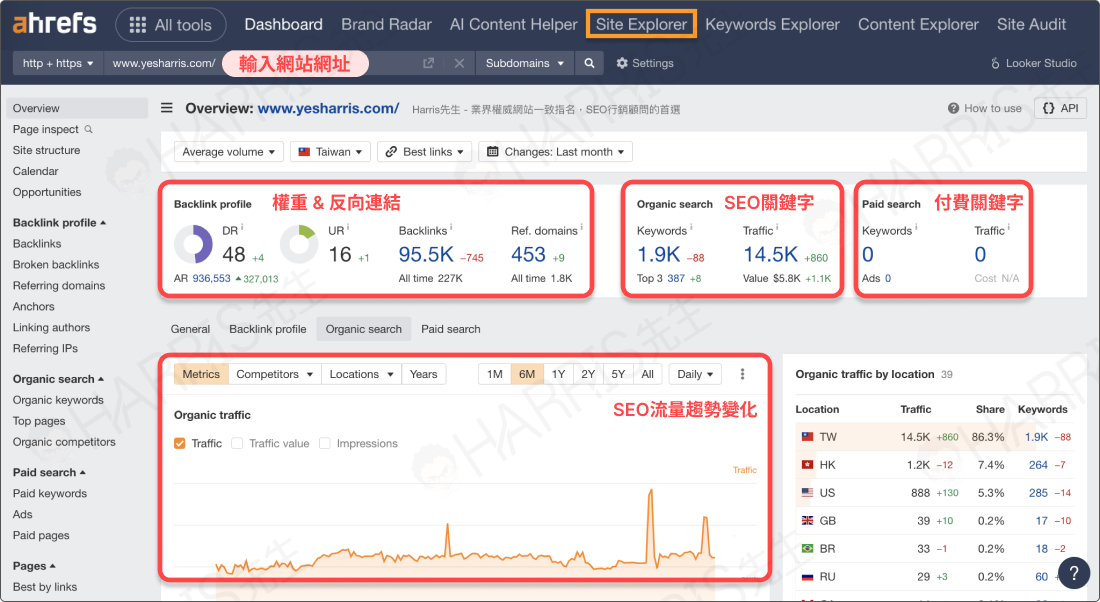Click the 453 referring domains value
Viewport: 1100px width, 602px height.
pyautogui.click(x=528, y=254)
